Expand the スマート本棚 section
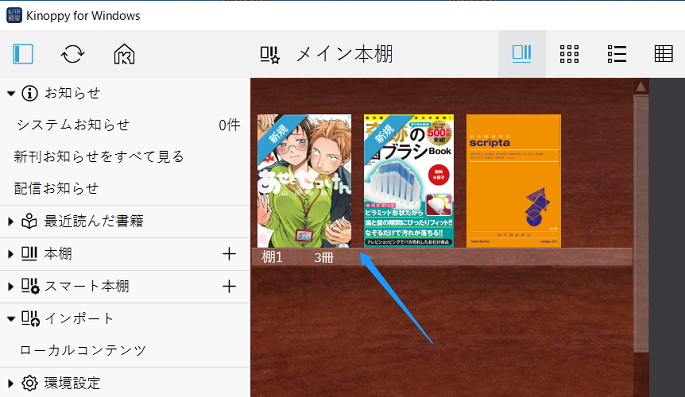The height and width of the screenshot is (397, 685). (10, 287)
